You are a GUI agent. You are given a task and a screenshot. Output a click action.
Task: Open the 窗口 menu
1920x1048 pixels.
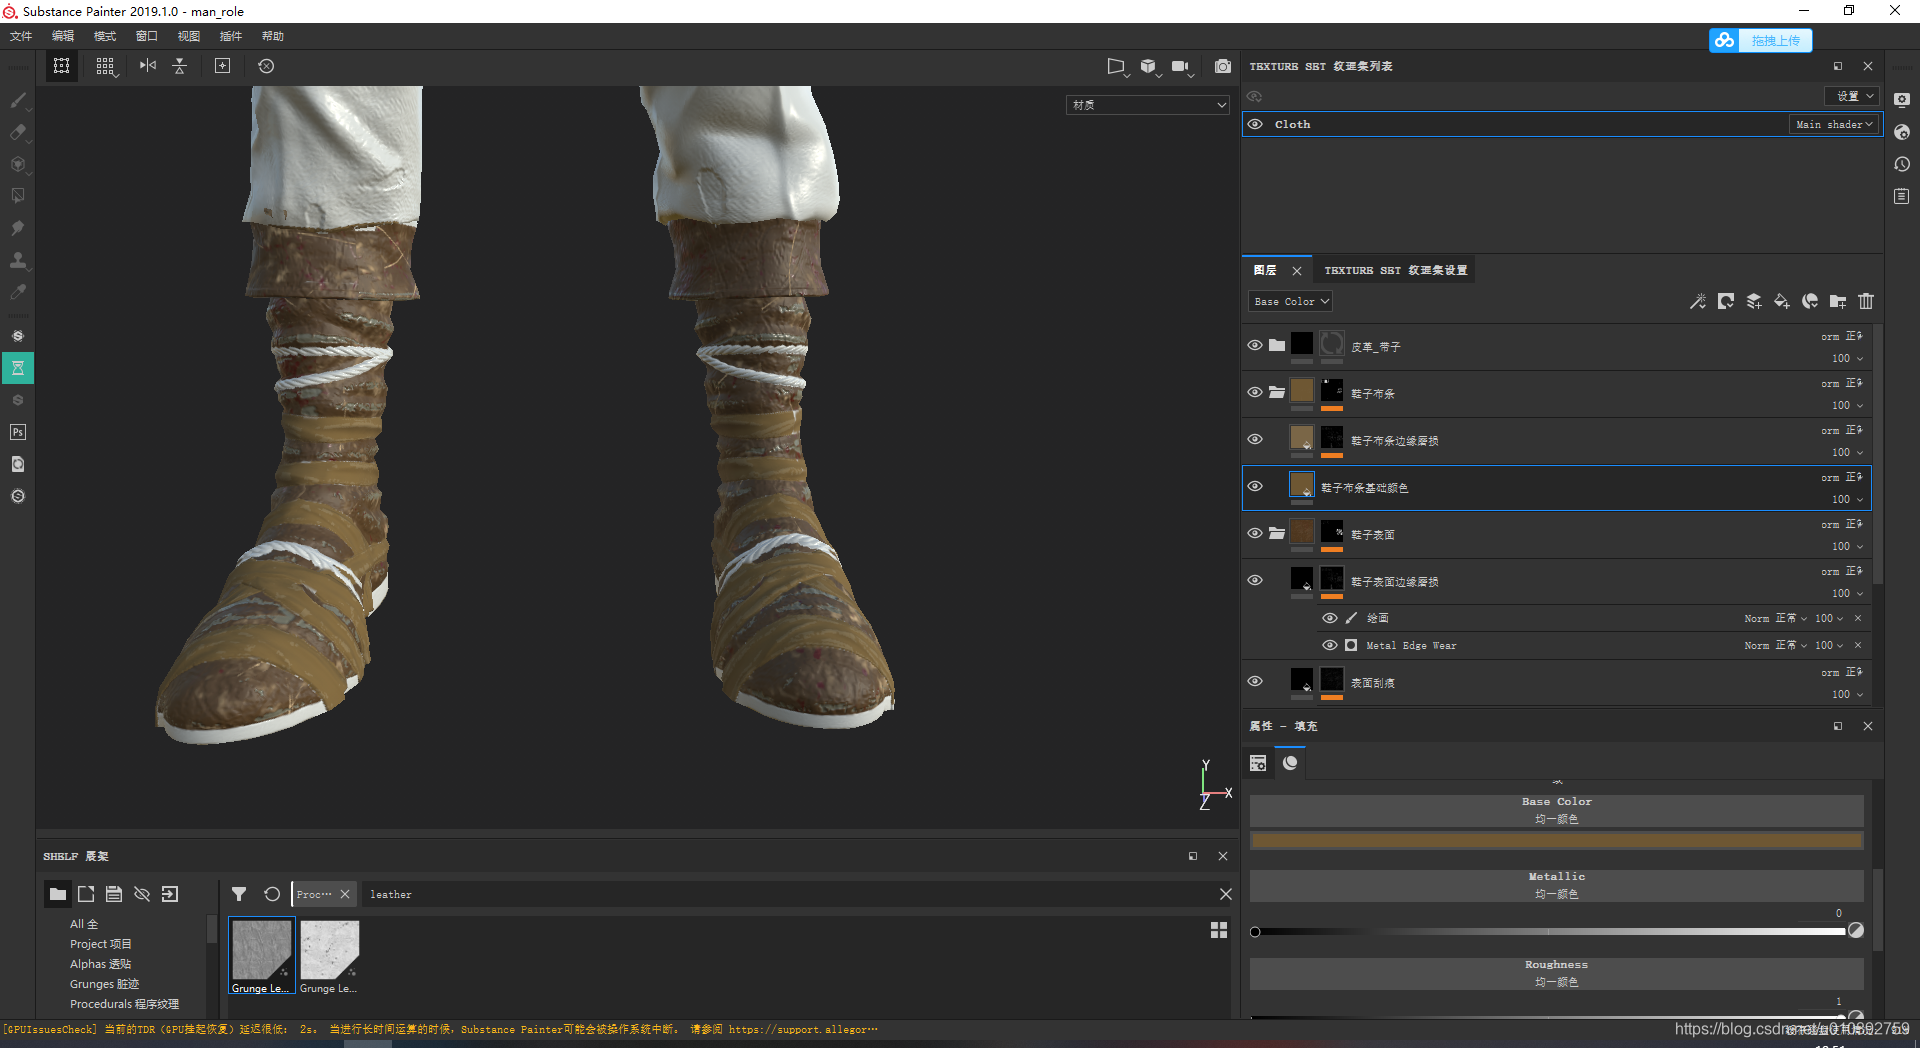pos(147,36)
